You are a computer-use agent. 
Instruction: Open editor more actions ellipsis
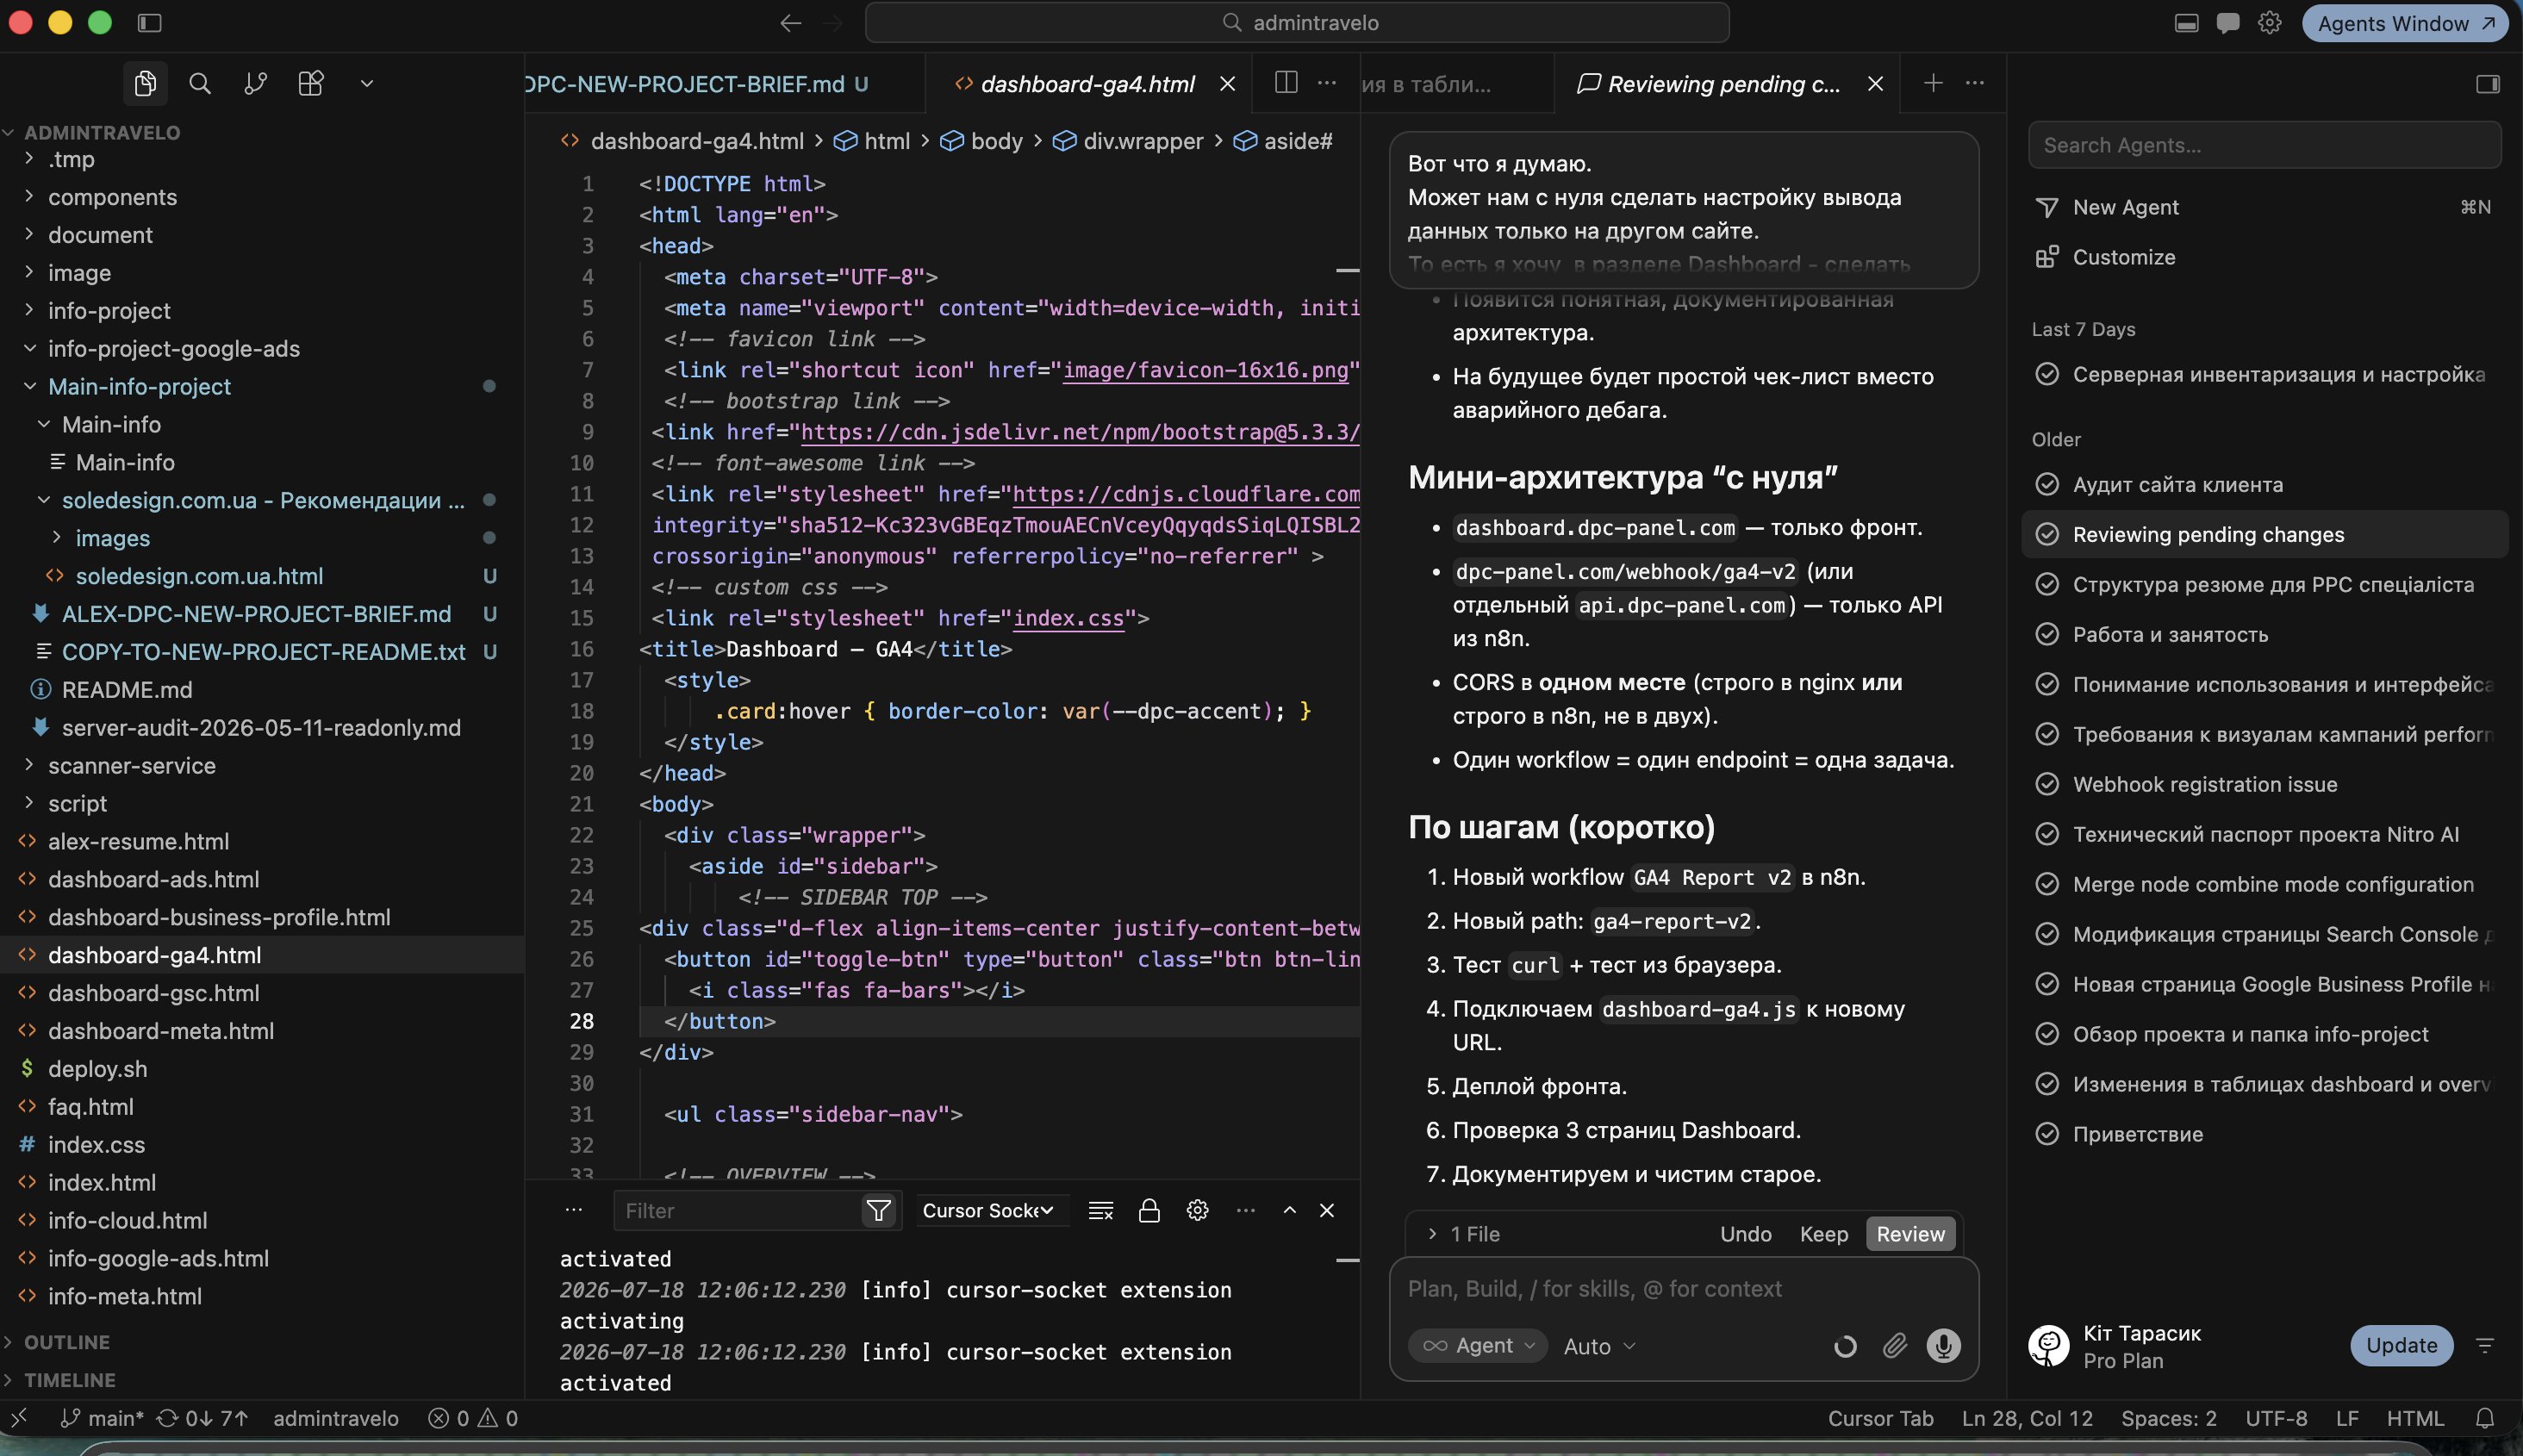tap(1327, 83)
